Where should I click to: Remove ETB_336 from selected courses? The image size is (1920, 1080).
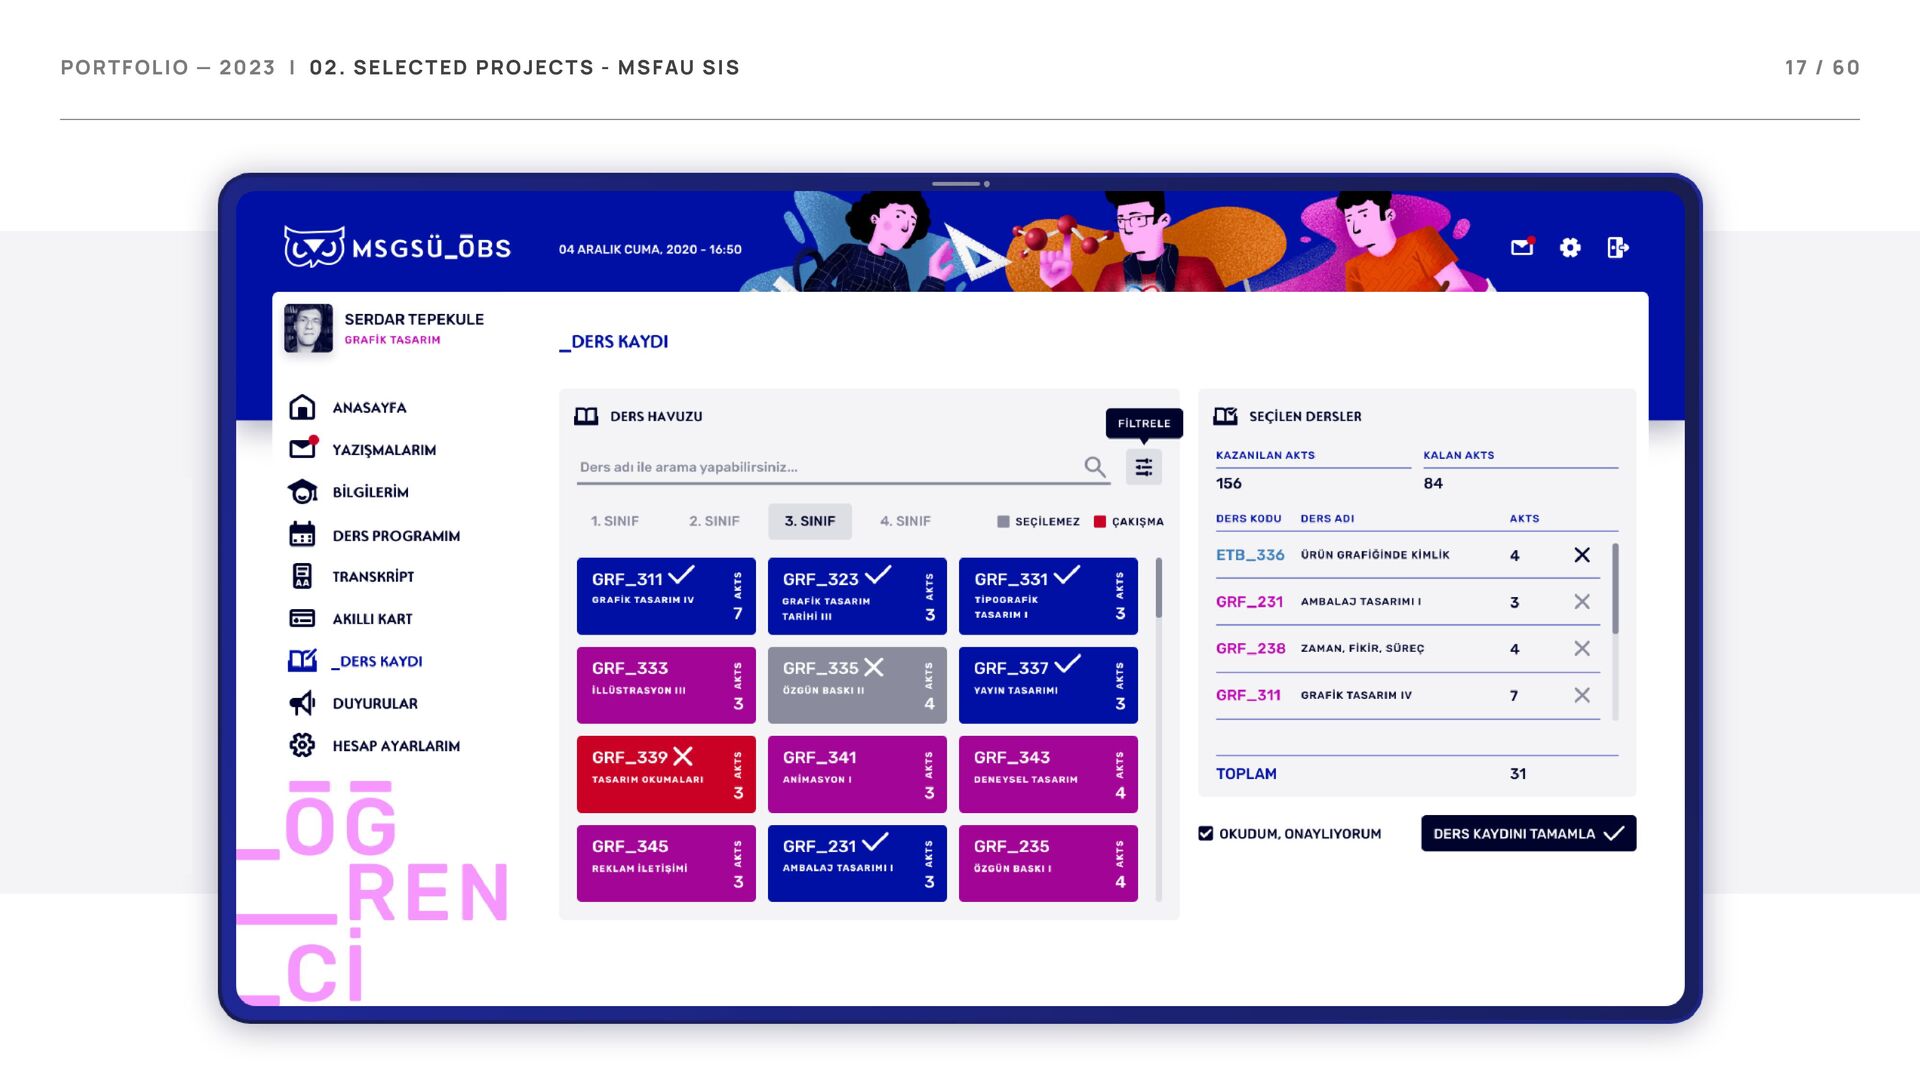point(1581,555)
